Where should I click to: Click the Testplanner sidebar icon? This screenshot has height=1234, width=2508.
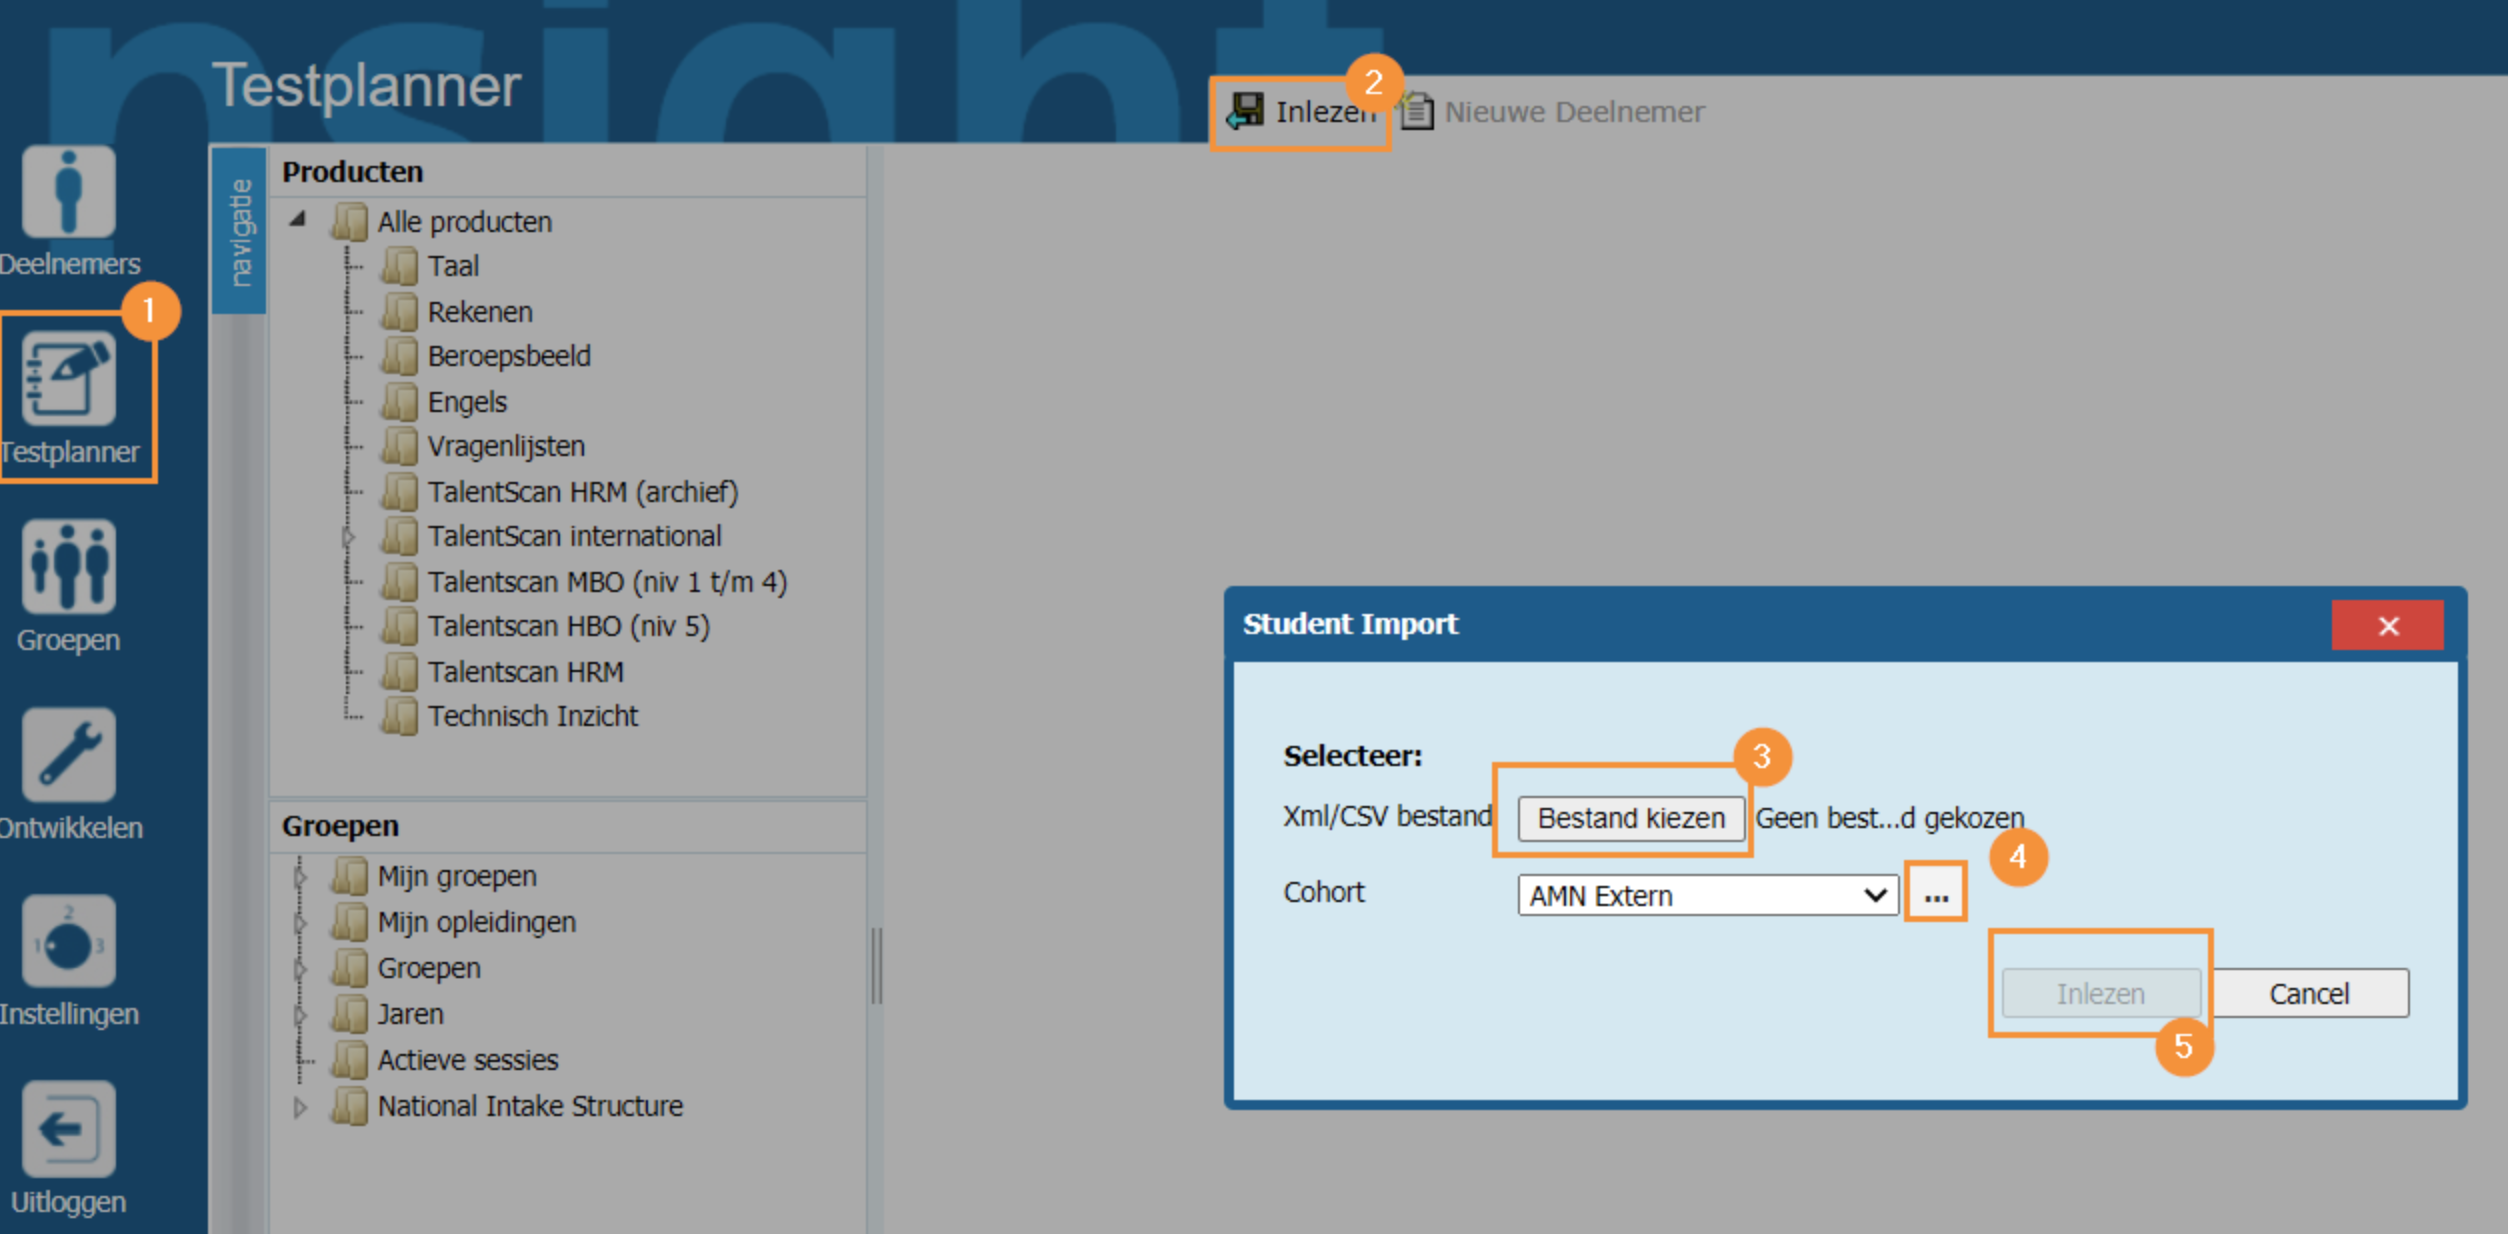[68, 380]
